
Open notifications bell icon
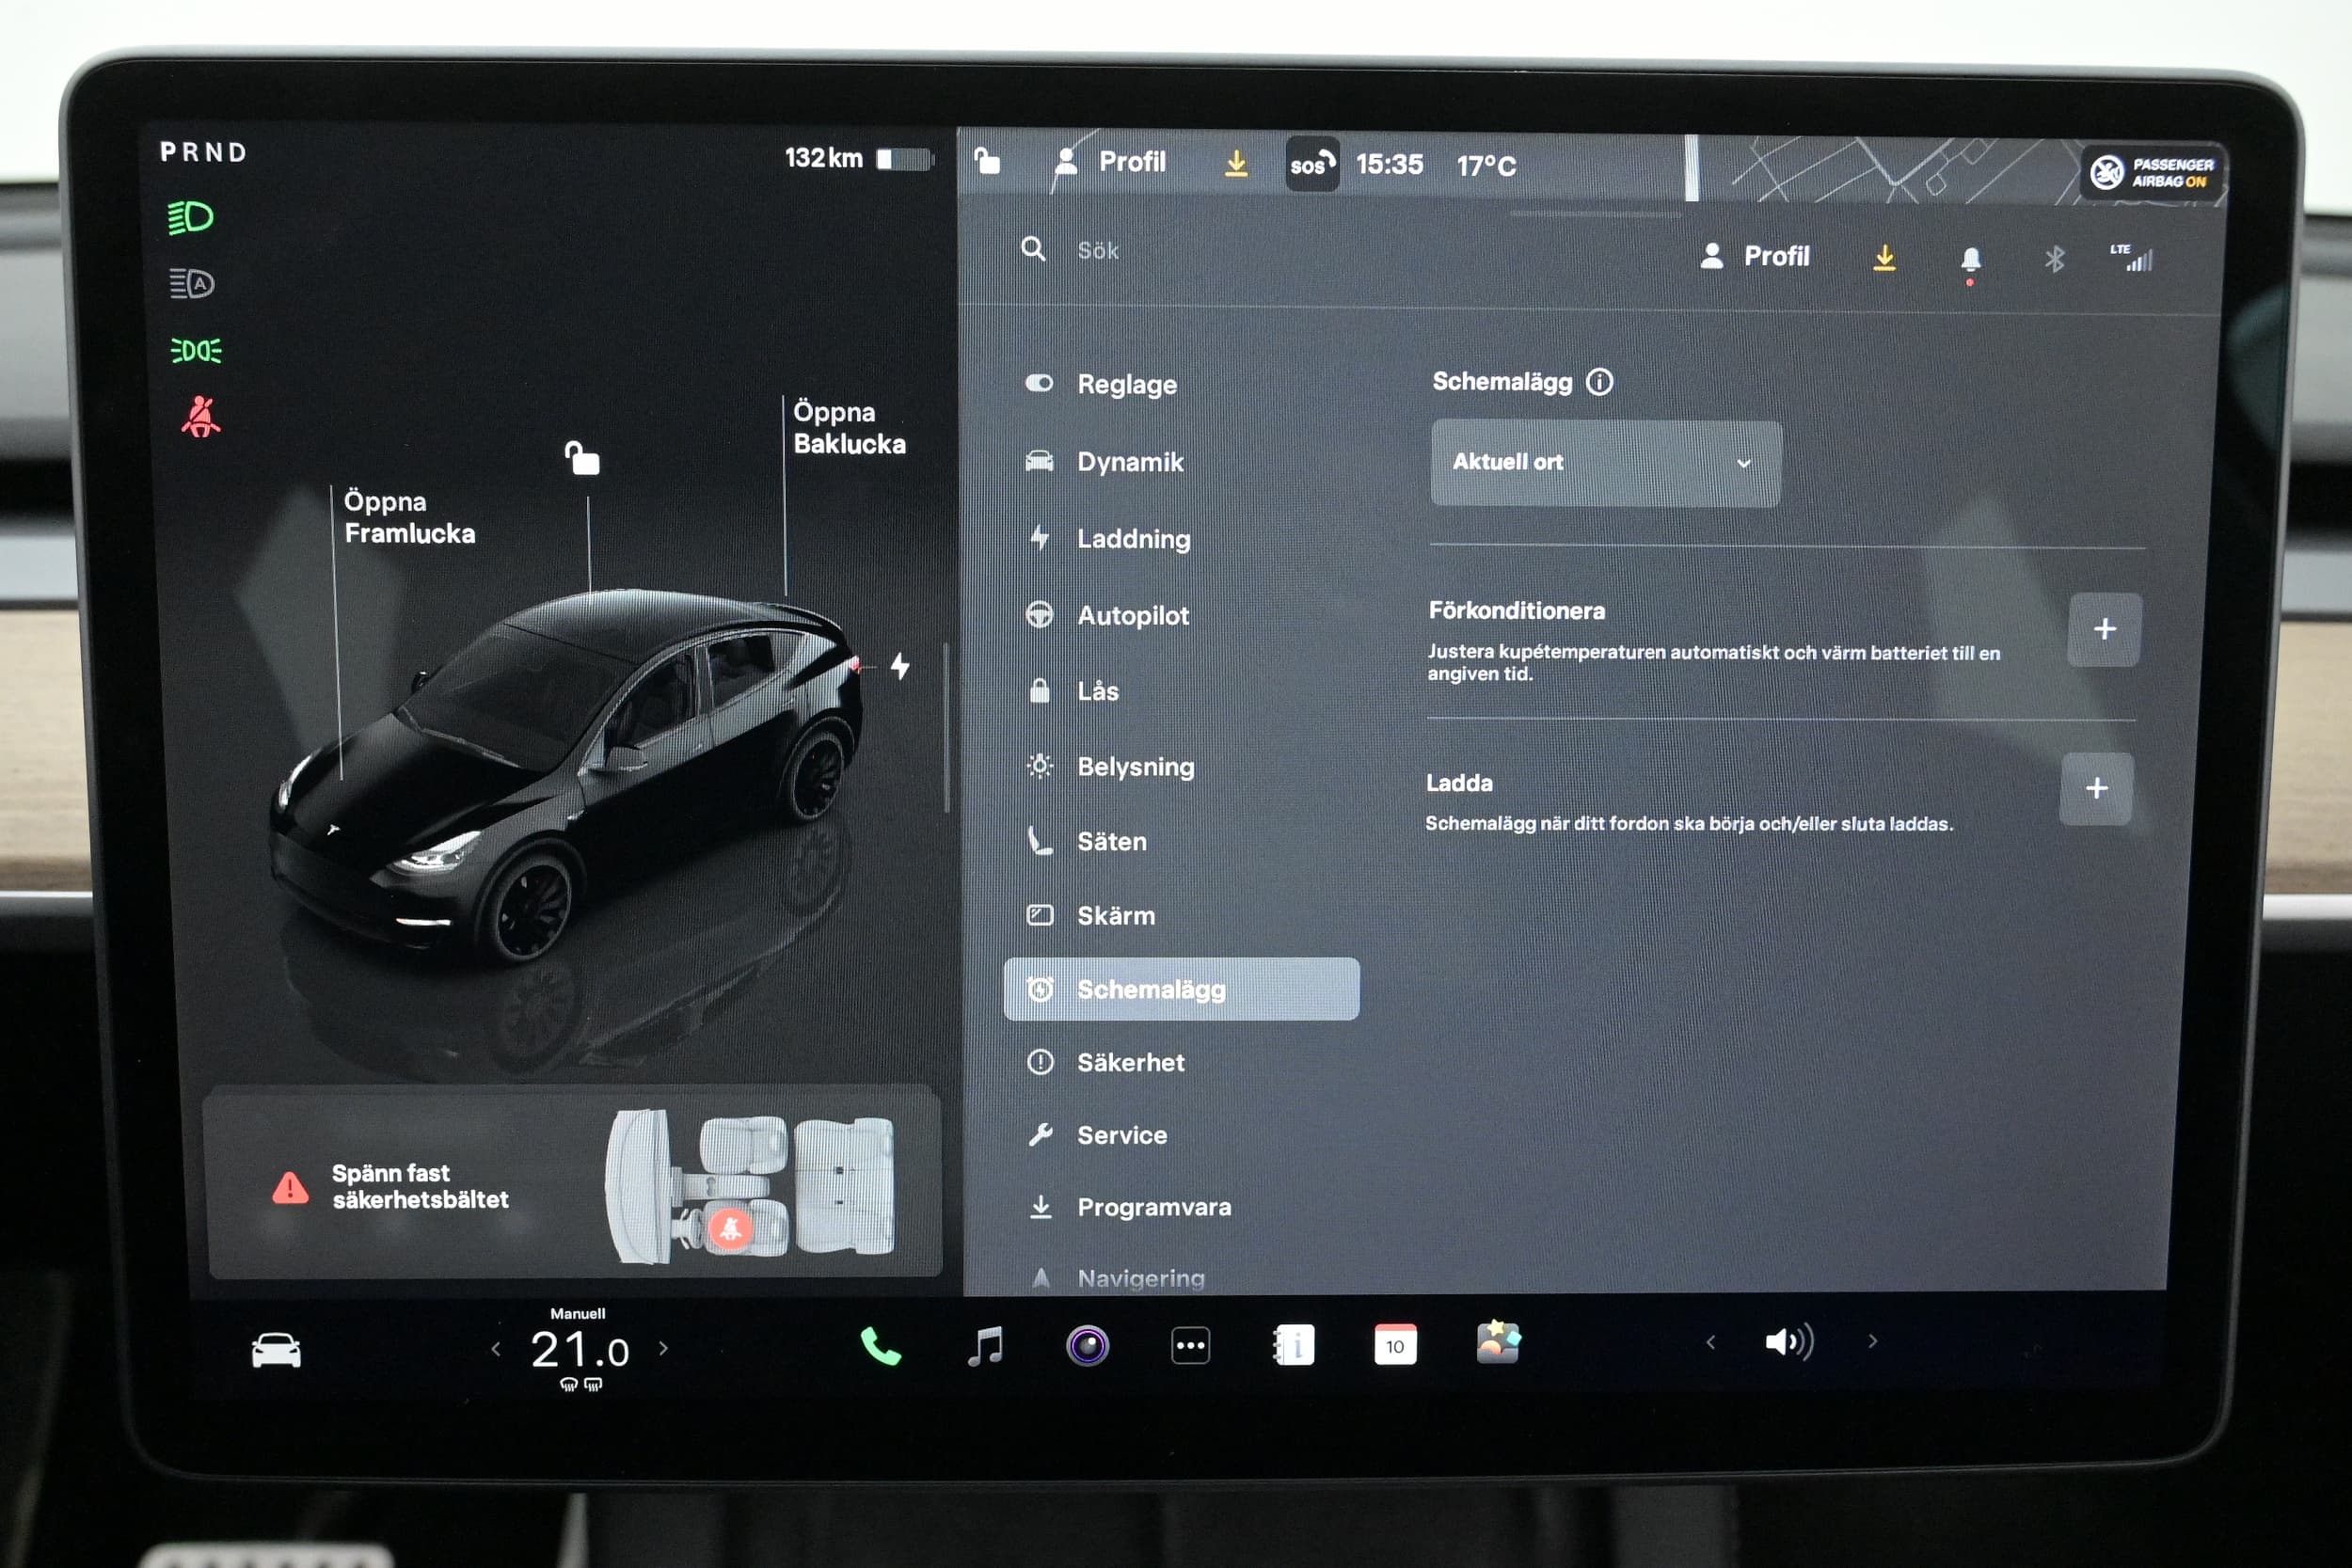click(1970, 260)
